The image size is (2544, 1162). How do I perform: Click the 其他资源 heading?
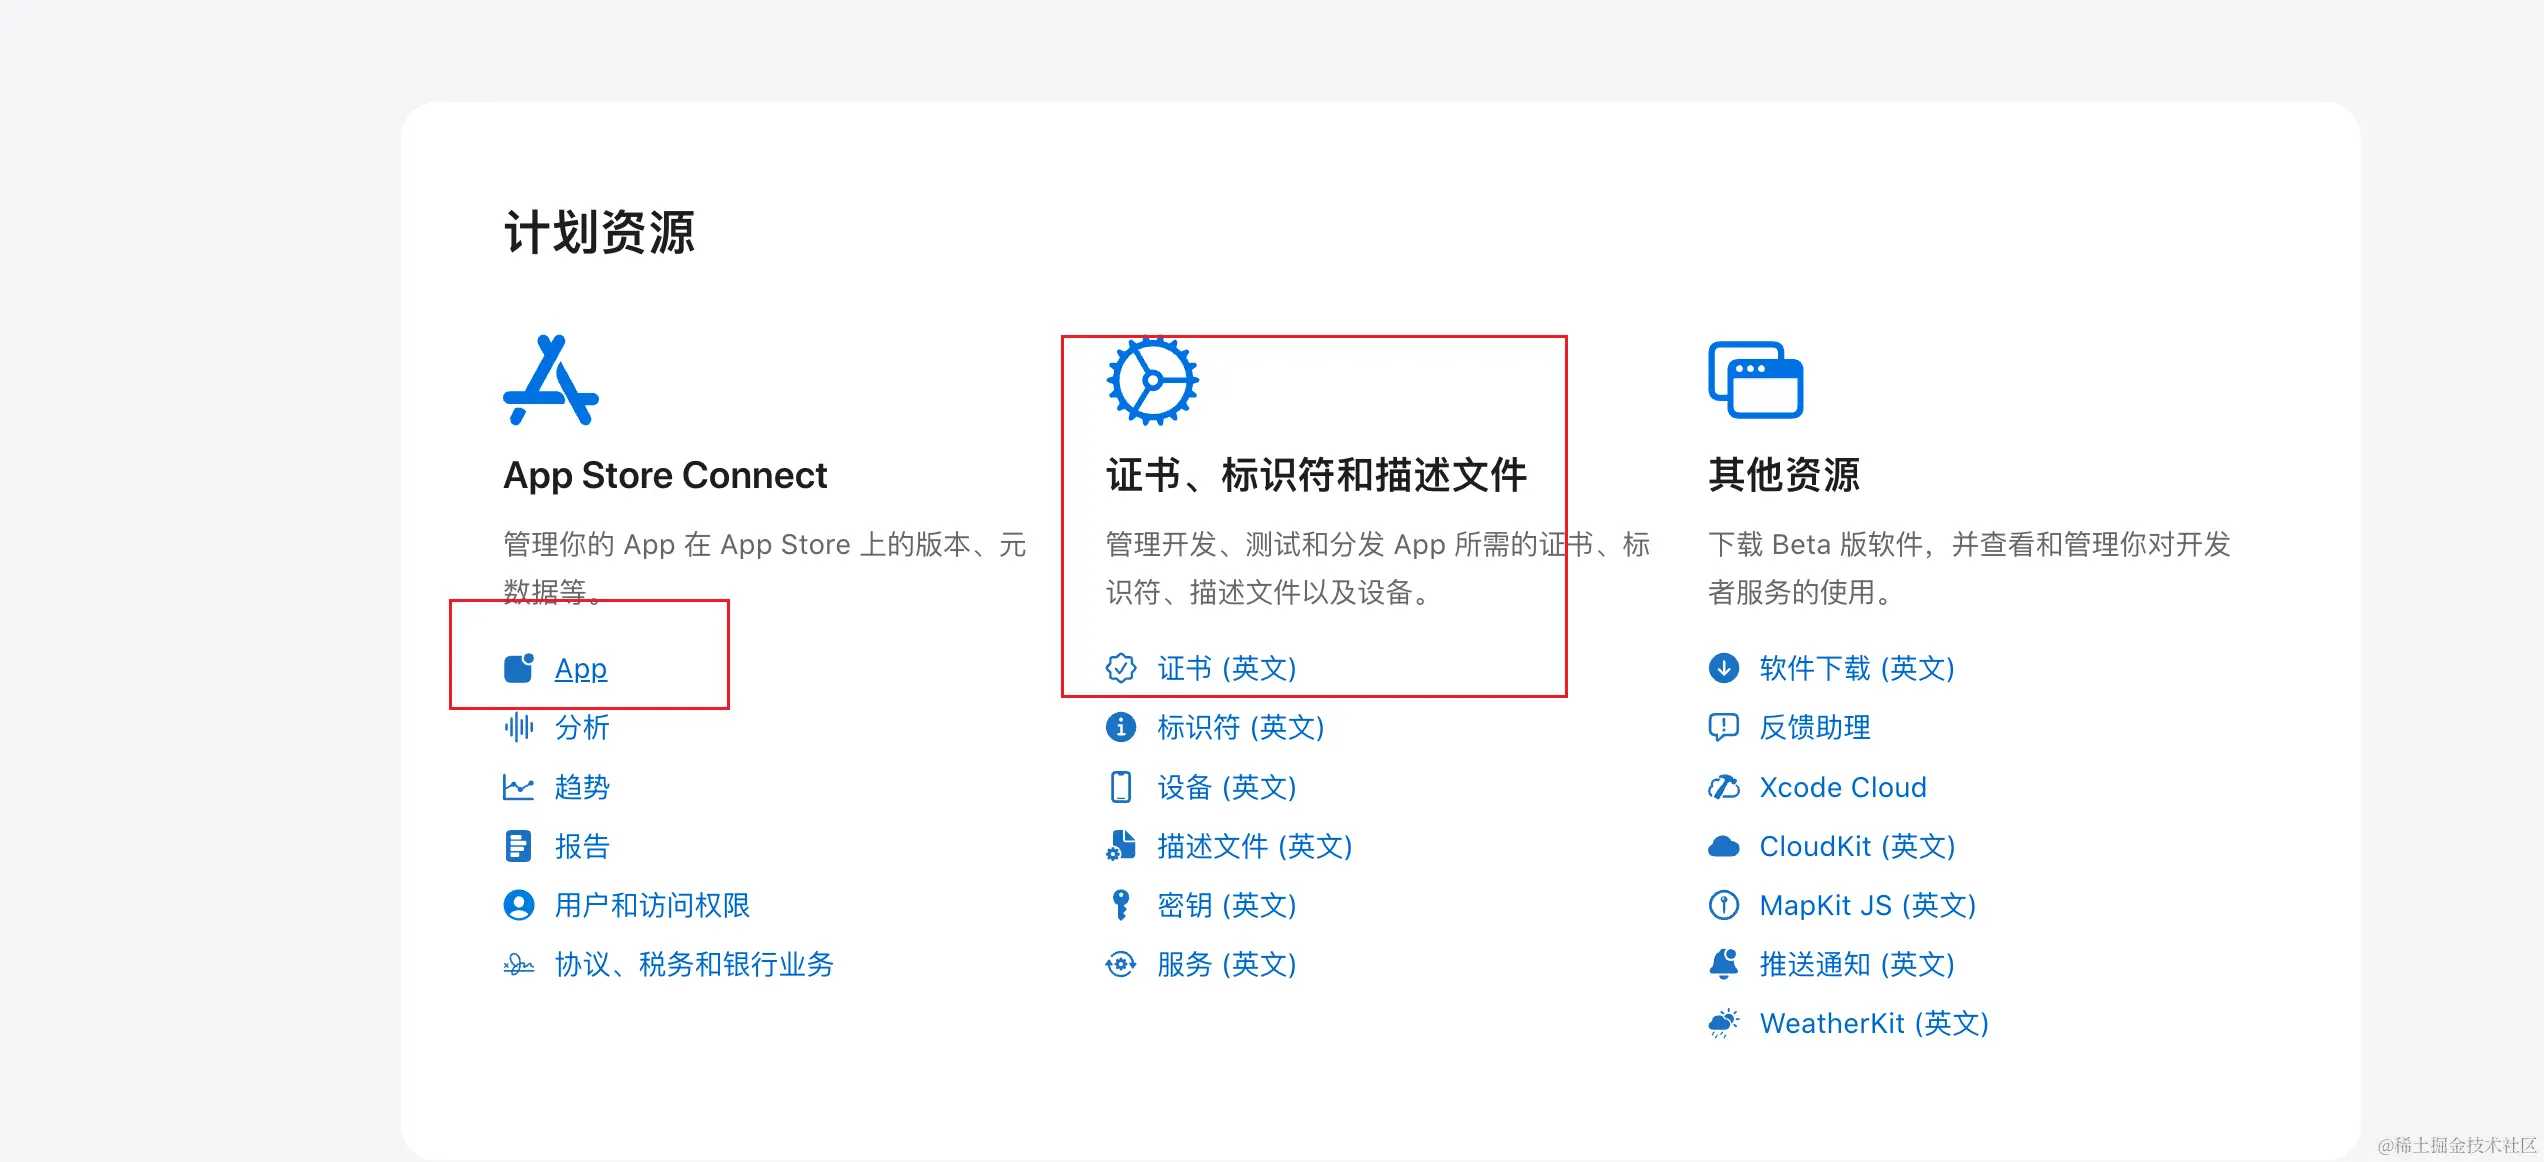1784,475
